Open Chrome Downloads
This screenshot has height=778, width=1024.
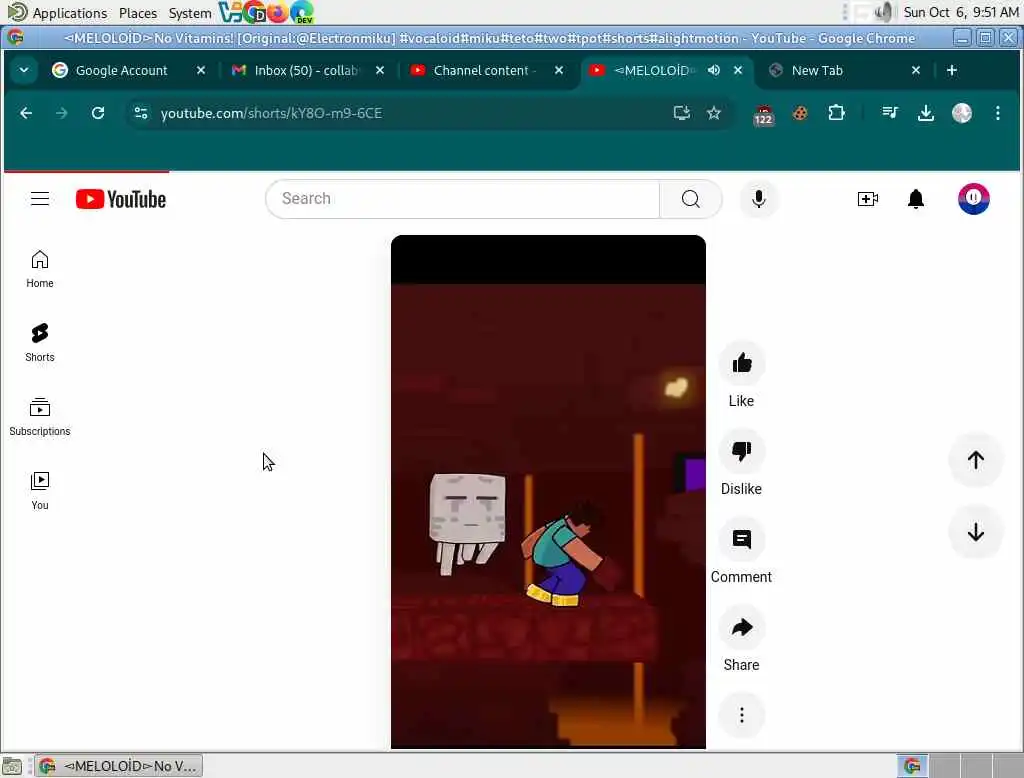point(925,113)
